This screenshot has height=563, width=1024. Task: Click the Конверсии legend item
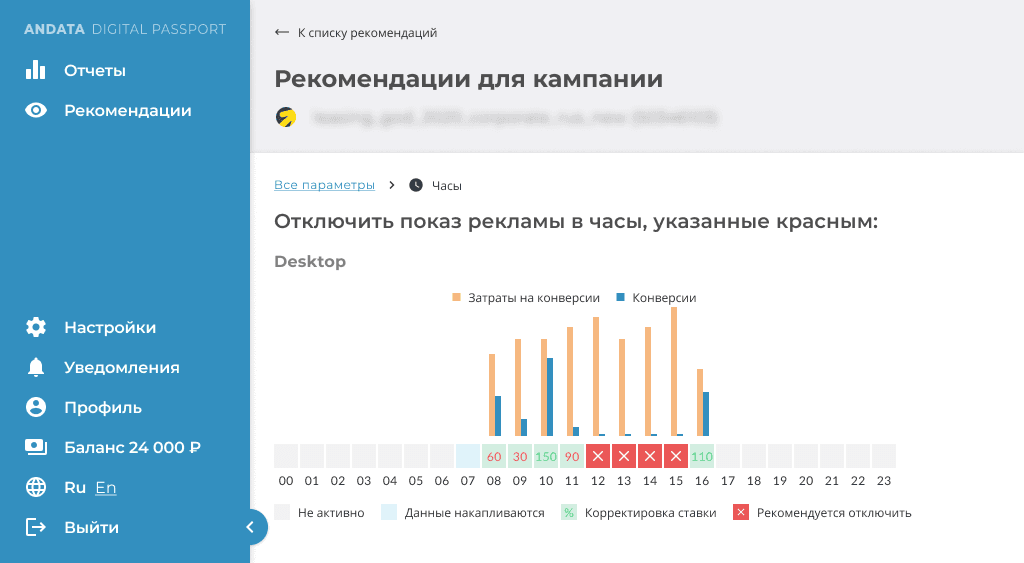656,297
